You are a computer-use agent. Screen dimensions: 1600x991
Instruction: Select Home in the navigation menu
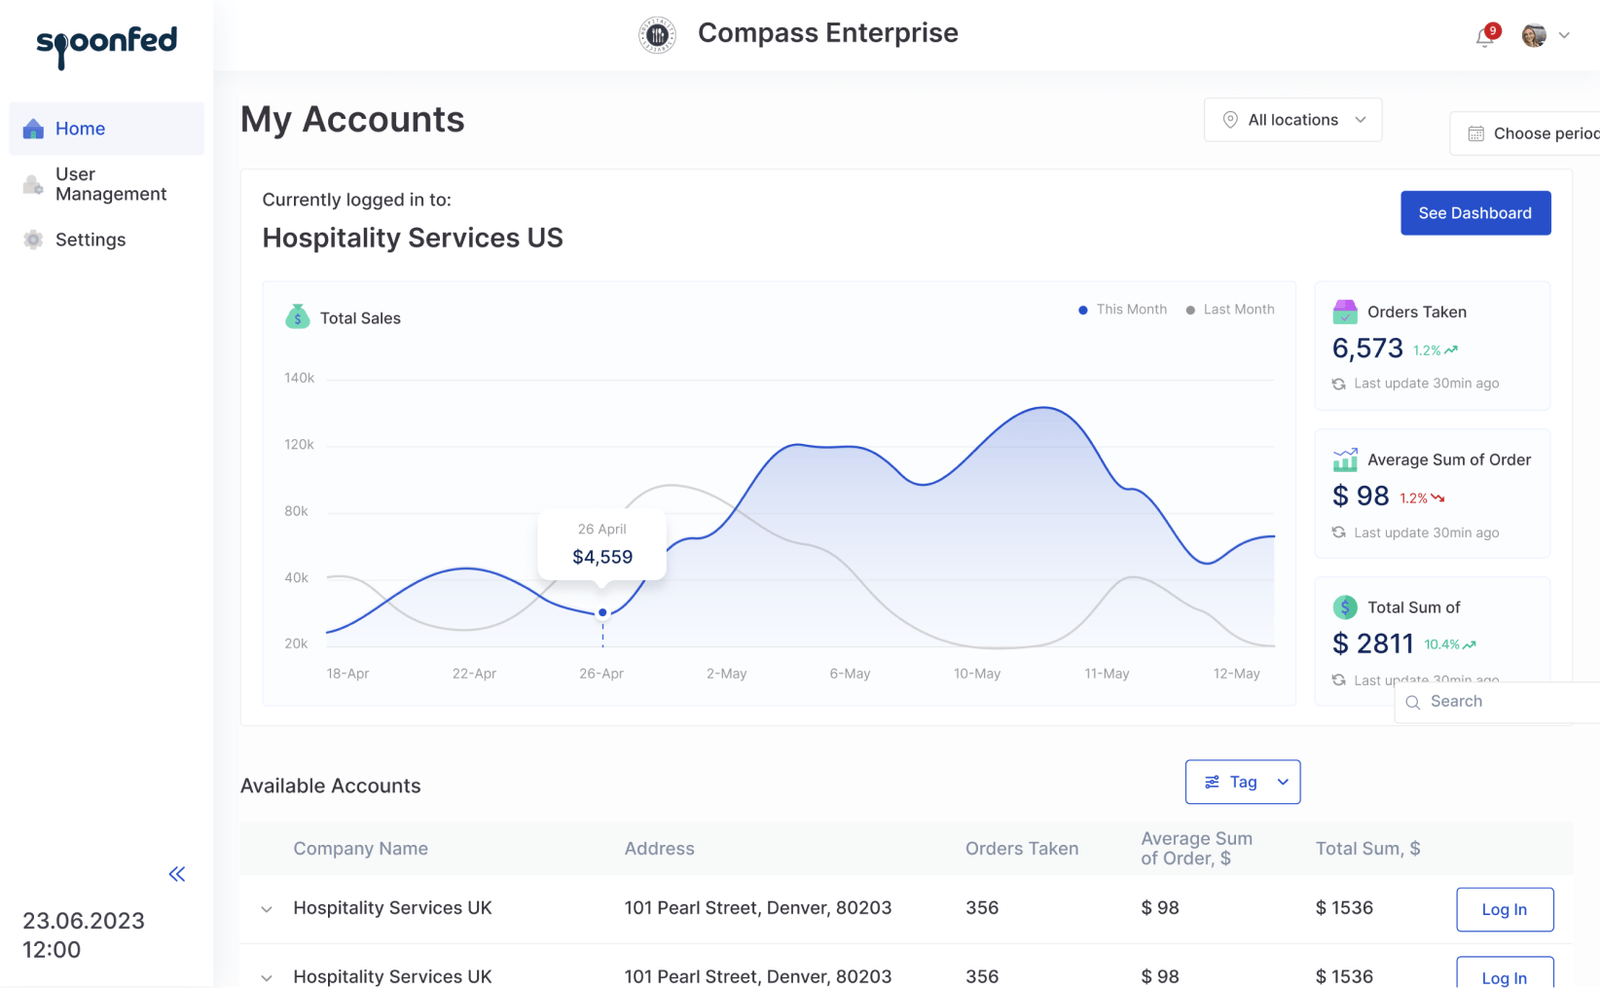[80, 128]
